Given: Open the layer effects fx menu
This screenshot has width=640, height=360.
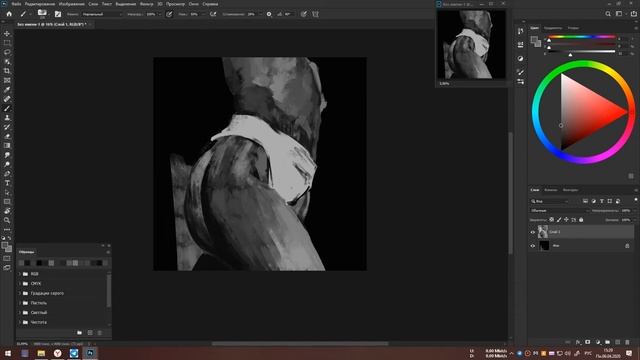Looking at the screenshot, I should (x=578, y=342).
